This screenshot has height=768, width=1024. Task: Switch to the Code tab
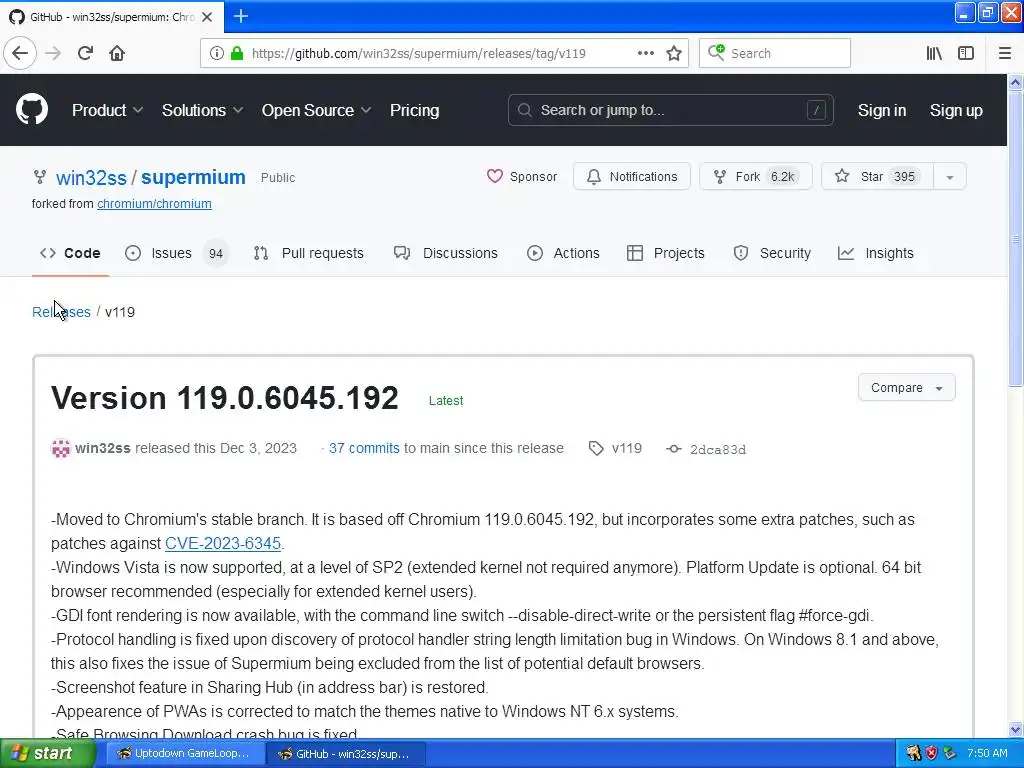click(x=70, y=253)
